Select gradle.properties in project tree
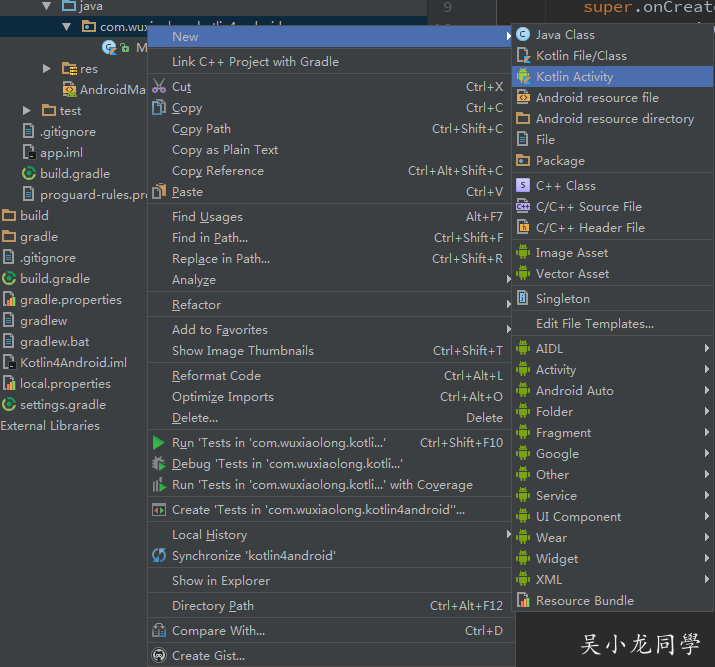This screenshot has height=667, width=715. (71, 300)
